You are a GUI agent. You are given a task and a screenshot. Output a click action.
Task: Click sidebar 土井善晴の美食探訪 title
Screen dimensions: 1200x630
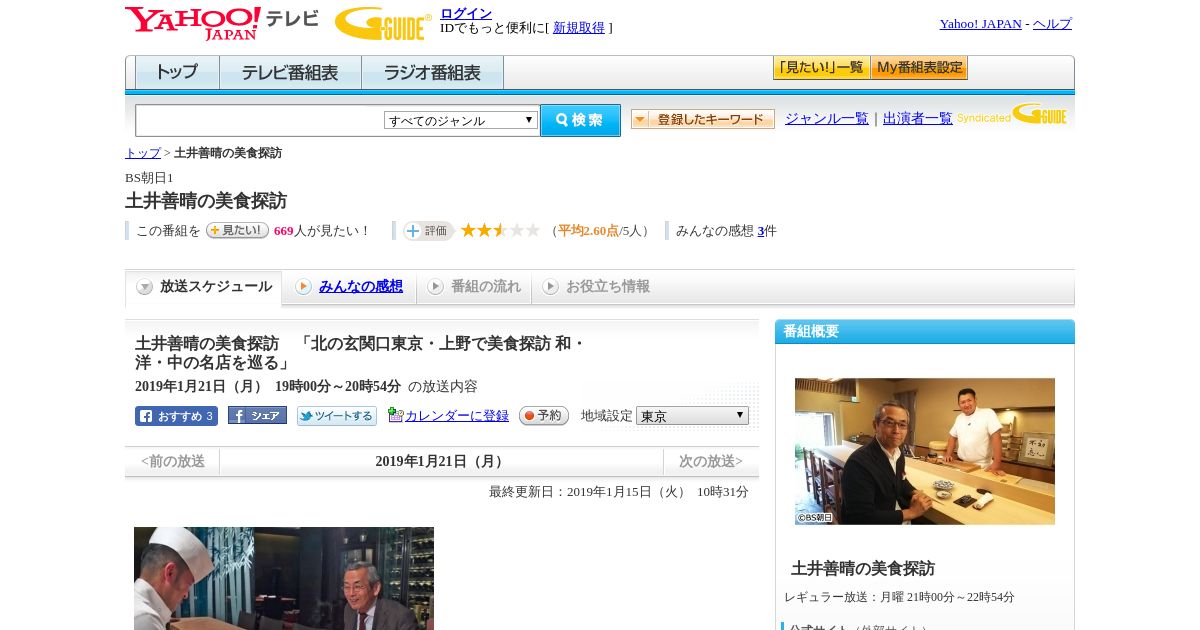coord(863,568)
